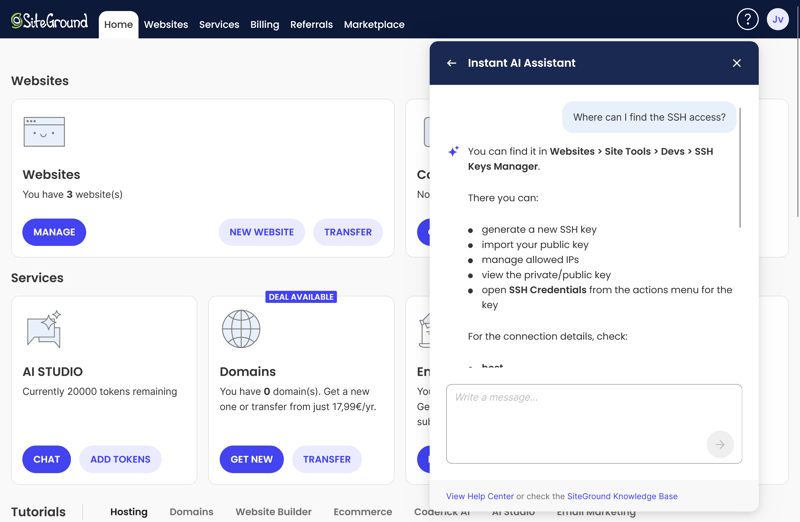Click the SiteGround logo
800x522 pixels.
[x=49, y=21]
